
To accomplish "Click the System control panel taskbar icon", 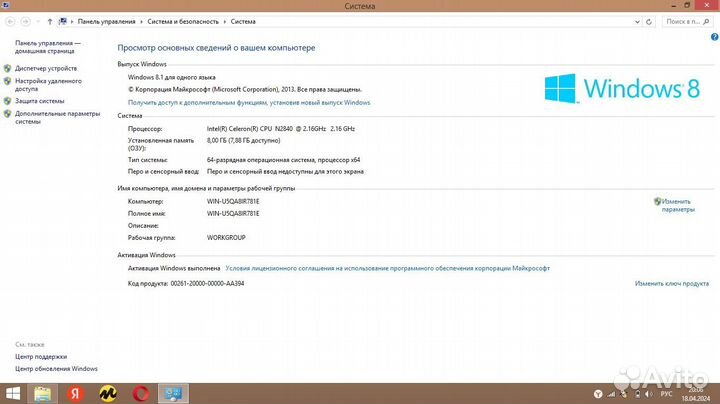I will click(x=172, y=393).
